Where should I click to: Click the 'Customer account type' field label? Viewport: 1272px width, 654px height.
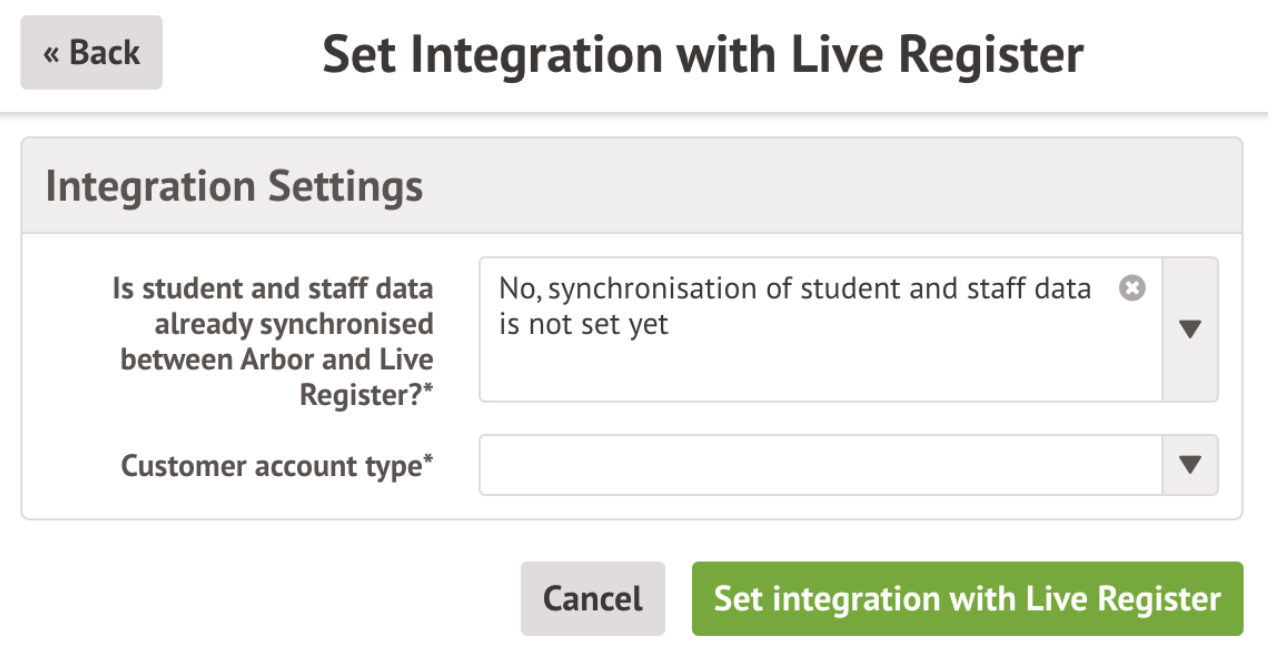point(270,466)
